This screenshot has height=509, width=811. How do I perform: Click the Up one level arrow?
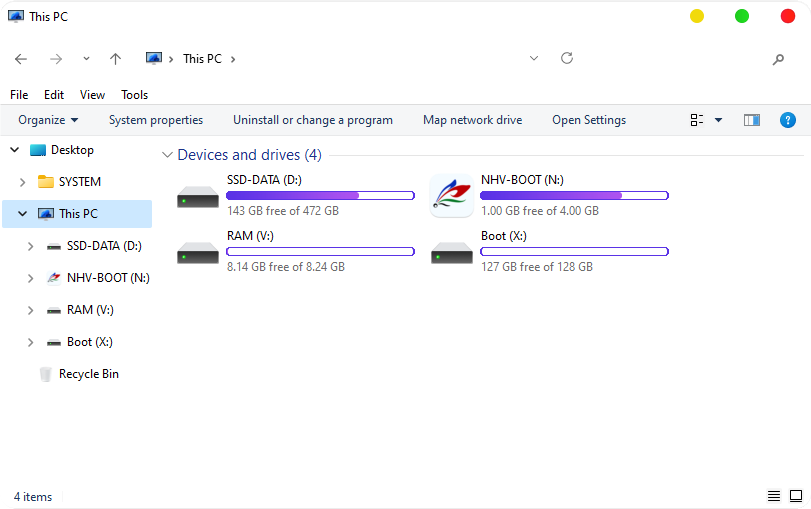pyautogui.click(x=115, y=59)
